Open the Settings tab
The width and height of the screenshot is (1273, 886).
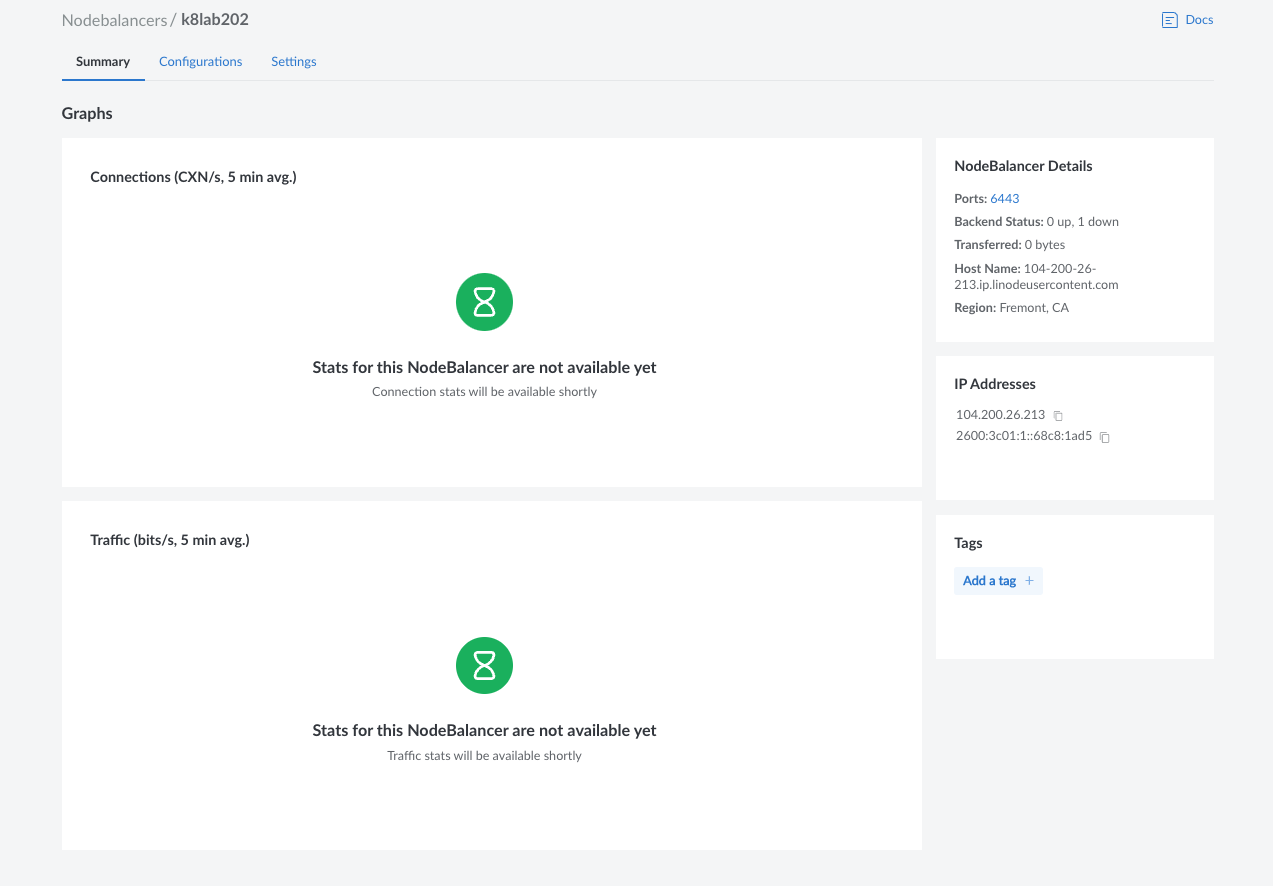coord(294,62)
